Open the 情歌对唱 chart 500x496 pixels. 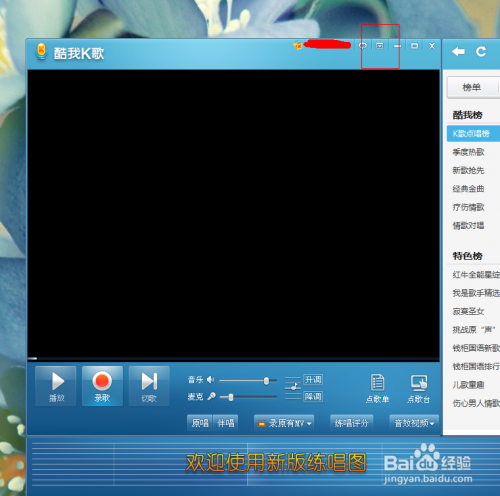click(468, 225)
